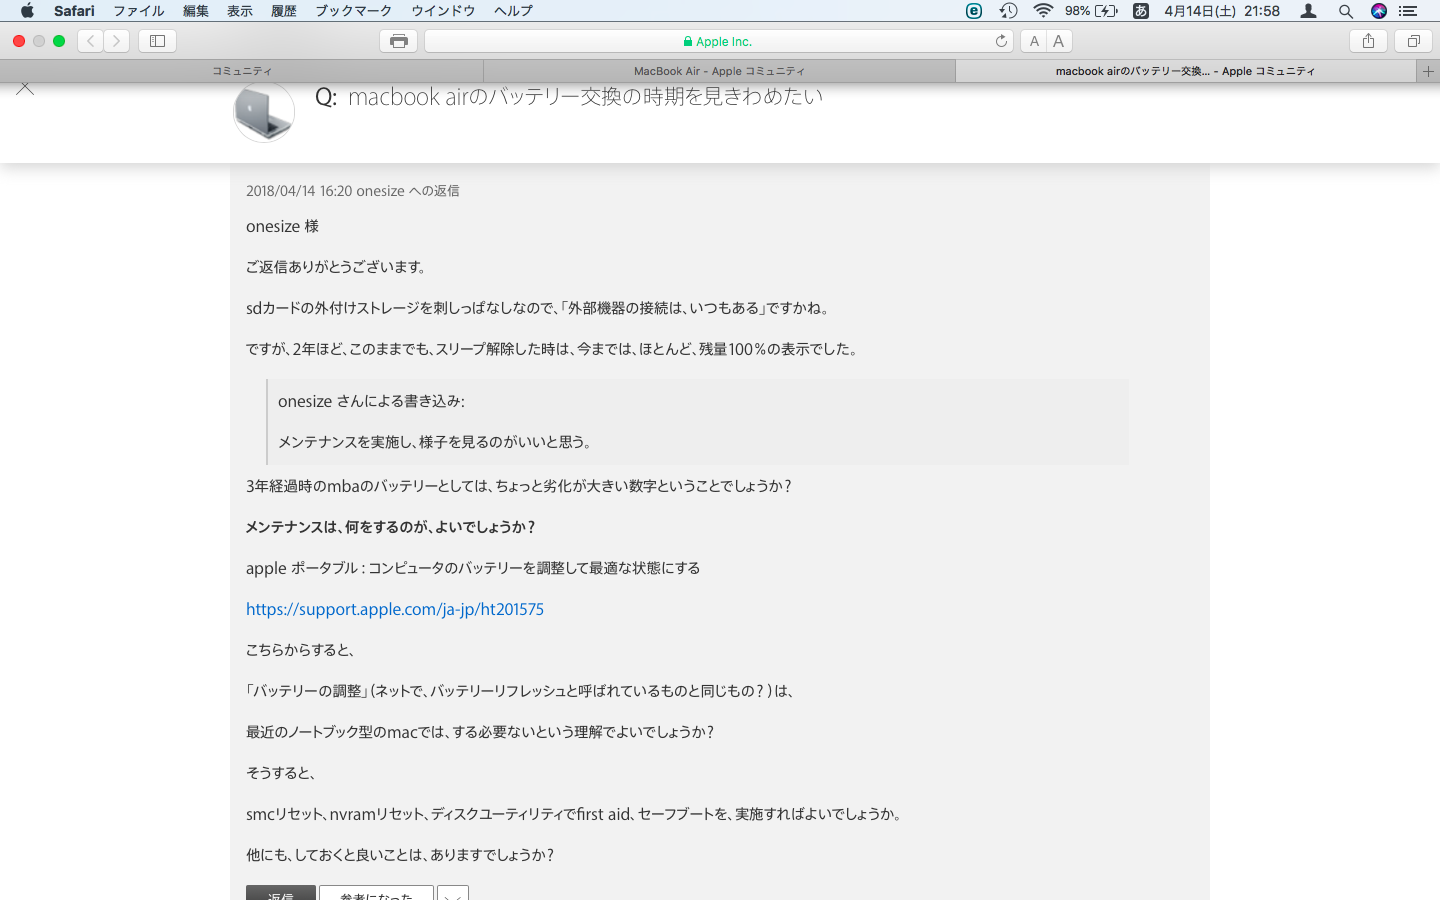Click the line ご返信ありがとうございます
Screen dimensions: 1440x900
(337, 267)
